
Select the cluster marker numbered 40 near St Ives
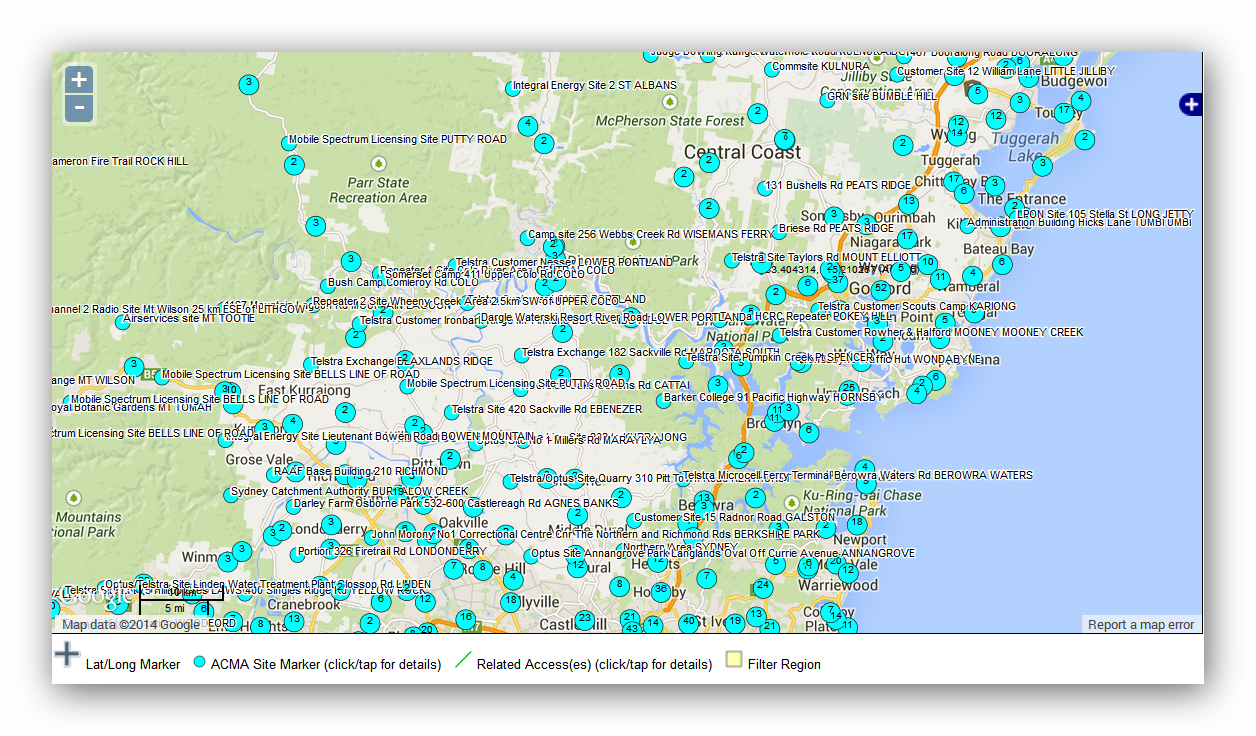tap(688, 622)
